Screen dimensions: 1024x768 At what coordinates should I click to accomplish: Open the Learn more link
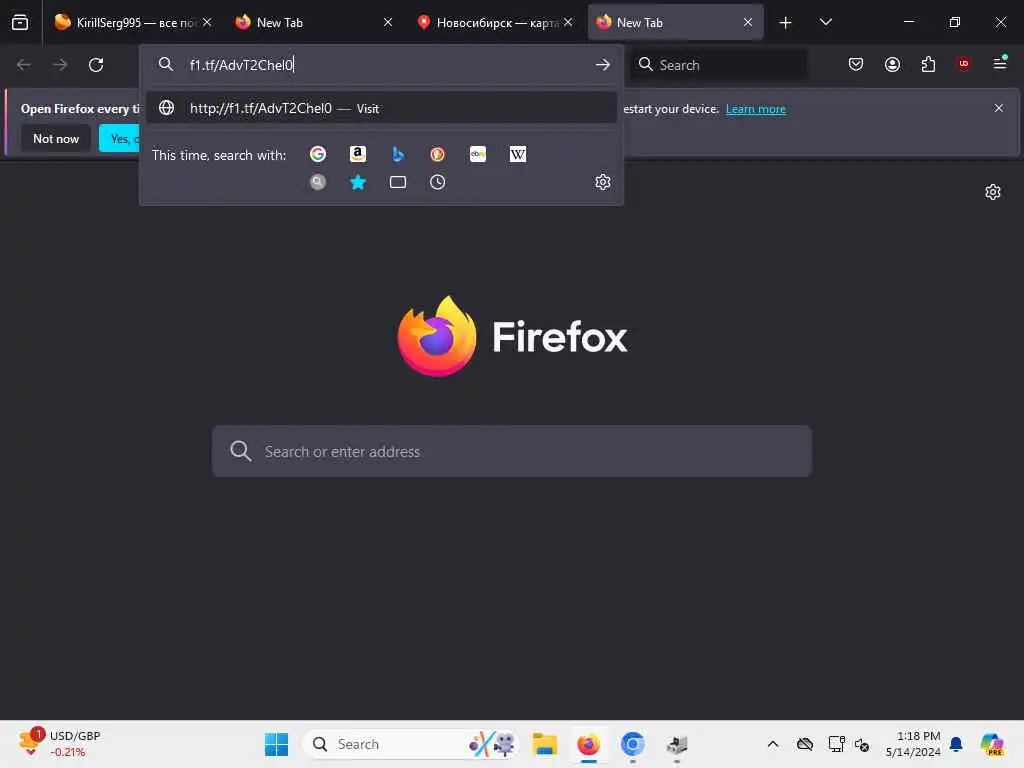click(x=756, y=109)
